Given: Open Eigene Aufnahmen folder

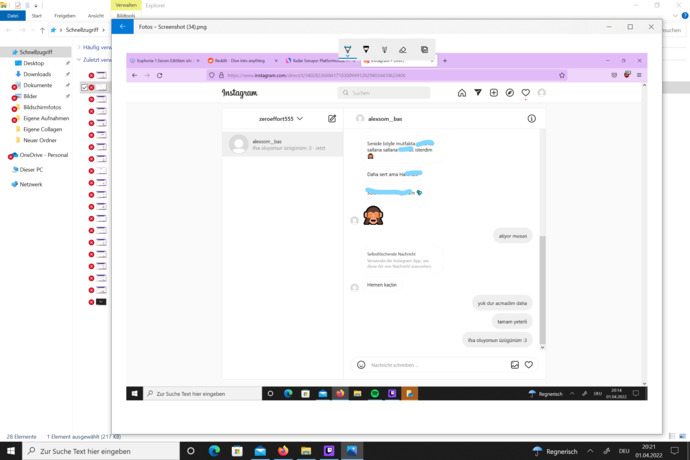Looking at the screenshot, I should [x=46, y=118].
